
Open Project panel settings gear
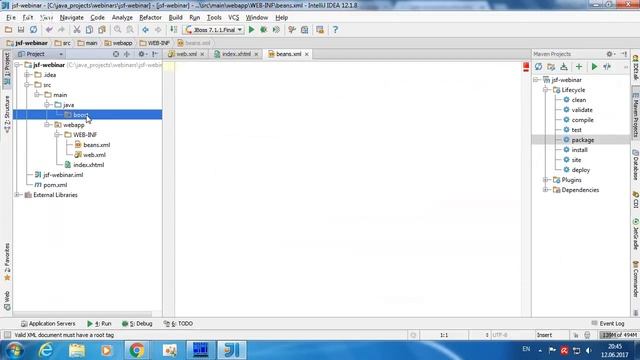(142, 54)
